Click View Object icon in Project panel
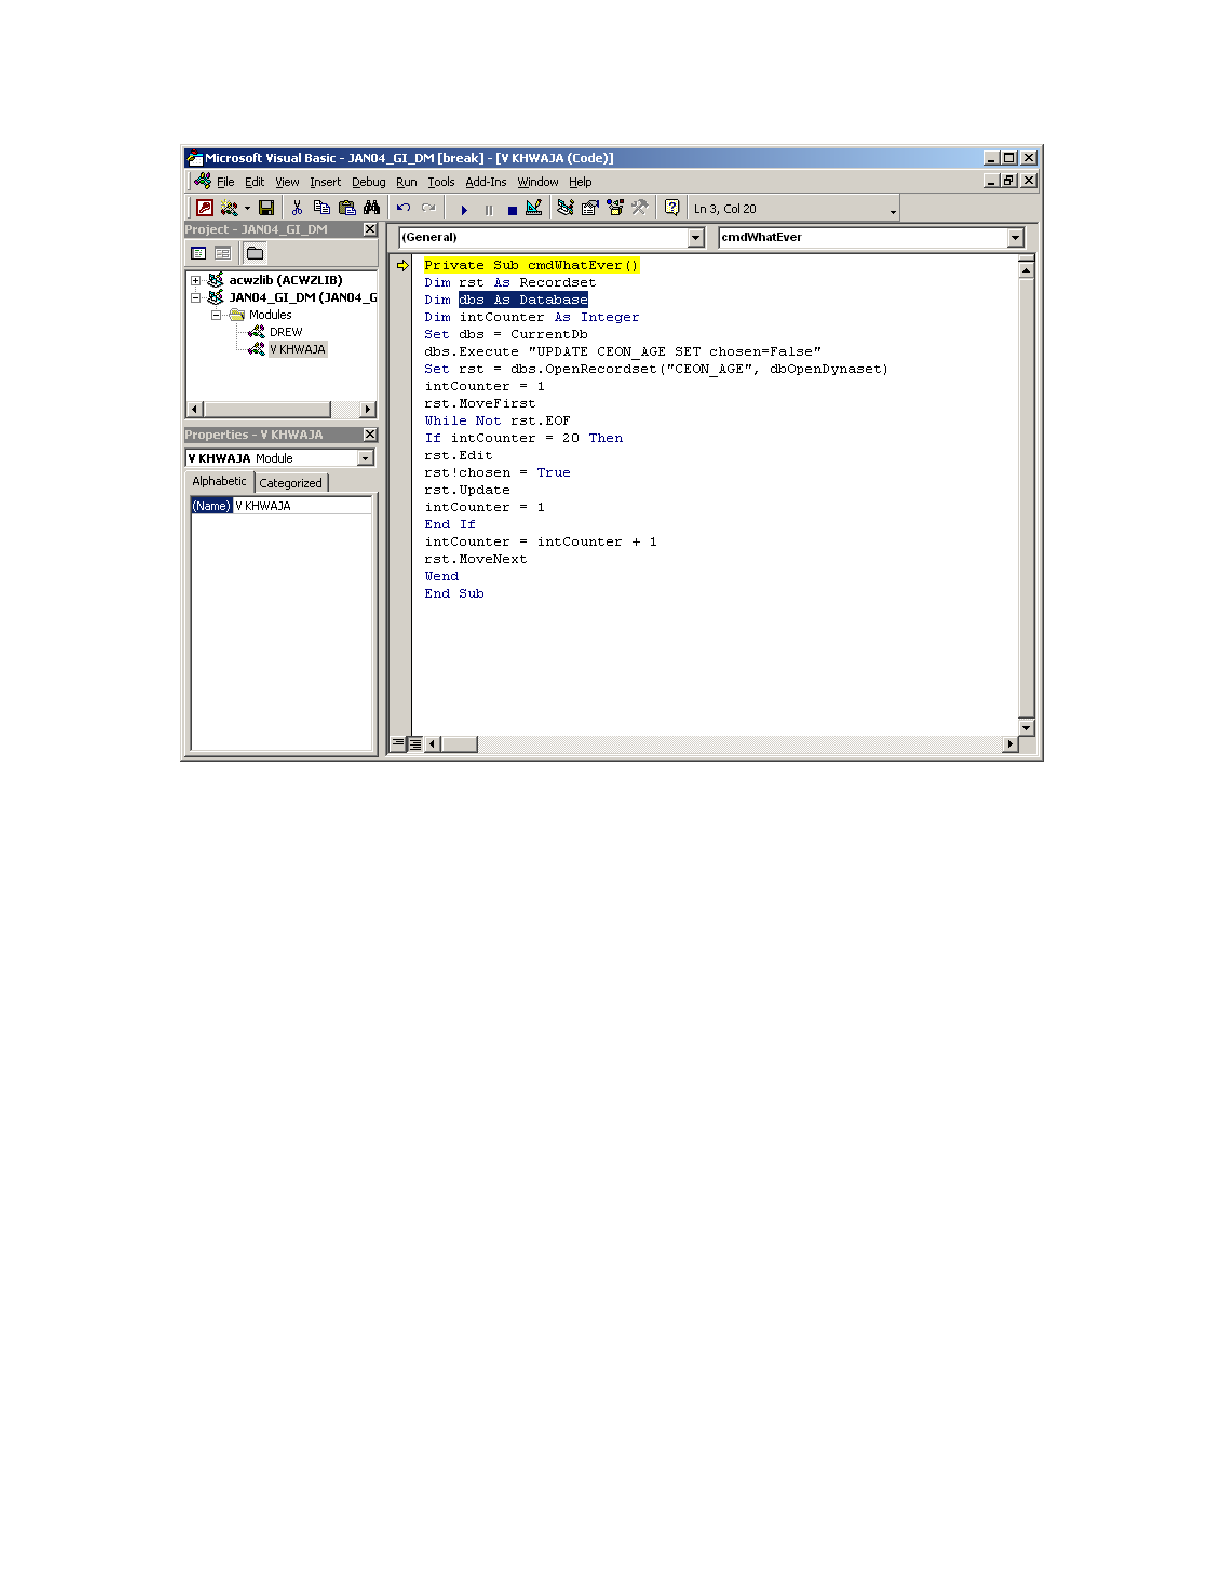This screenshot has height=1583, width=1224. coord(223,254)
